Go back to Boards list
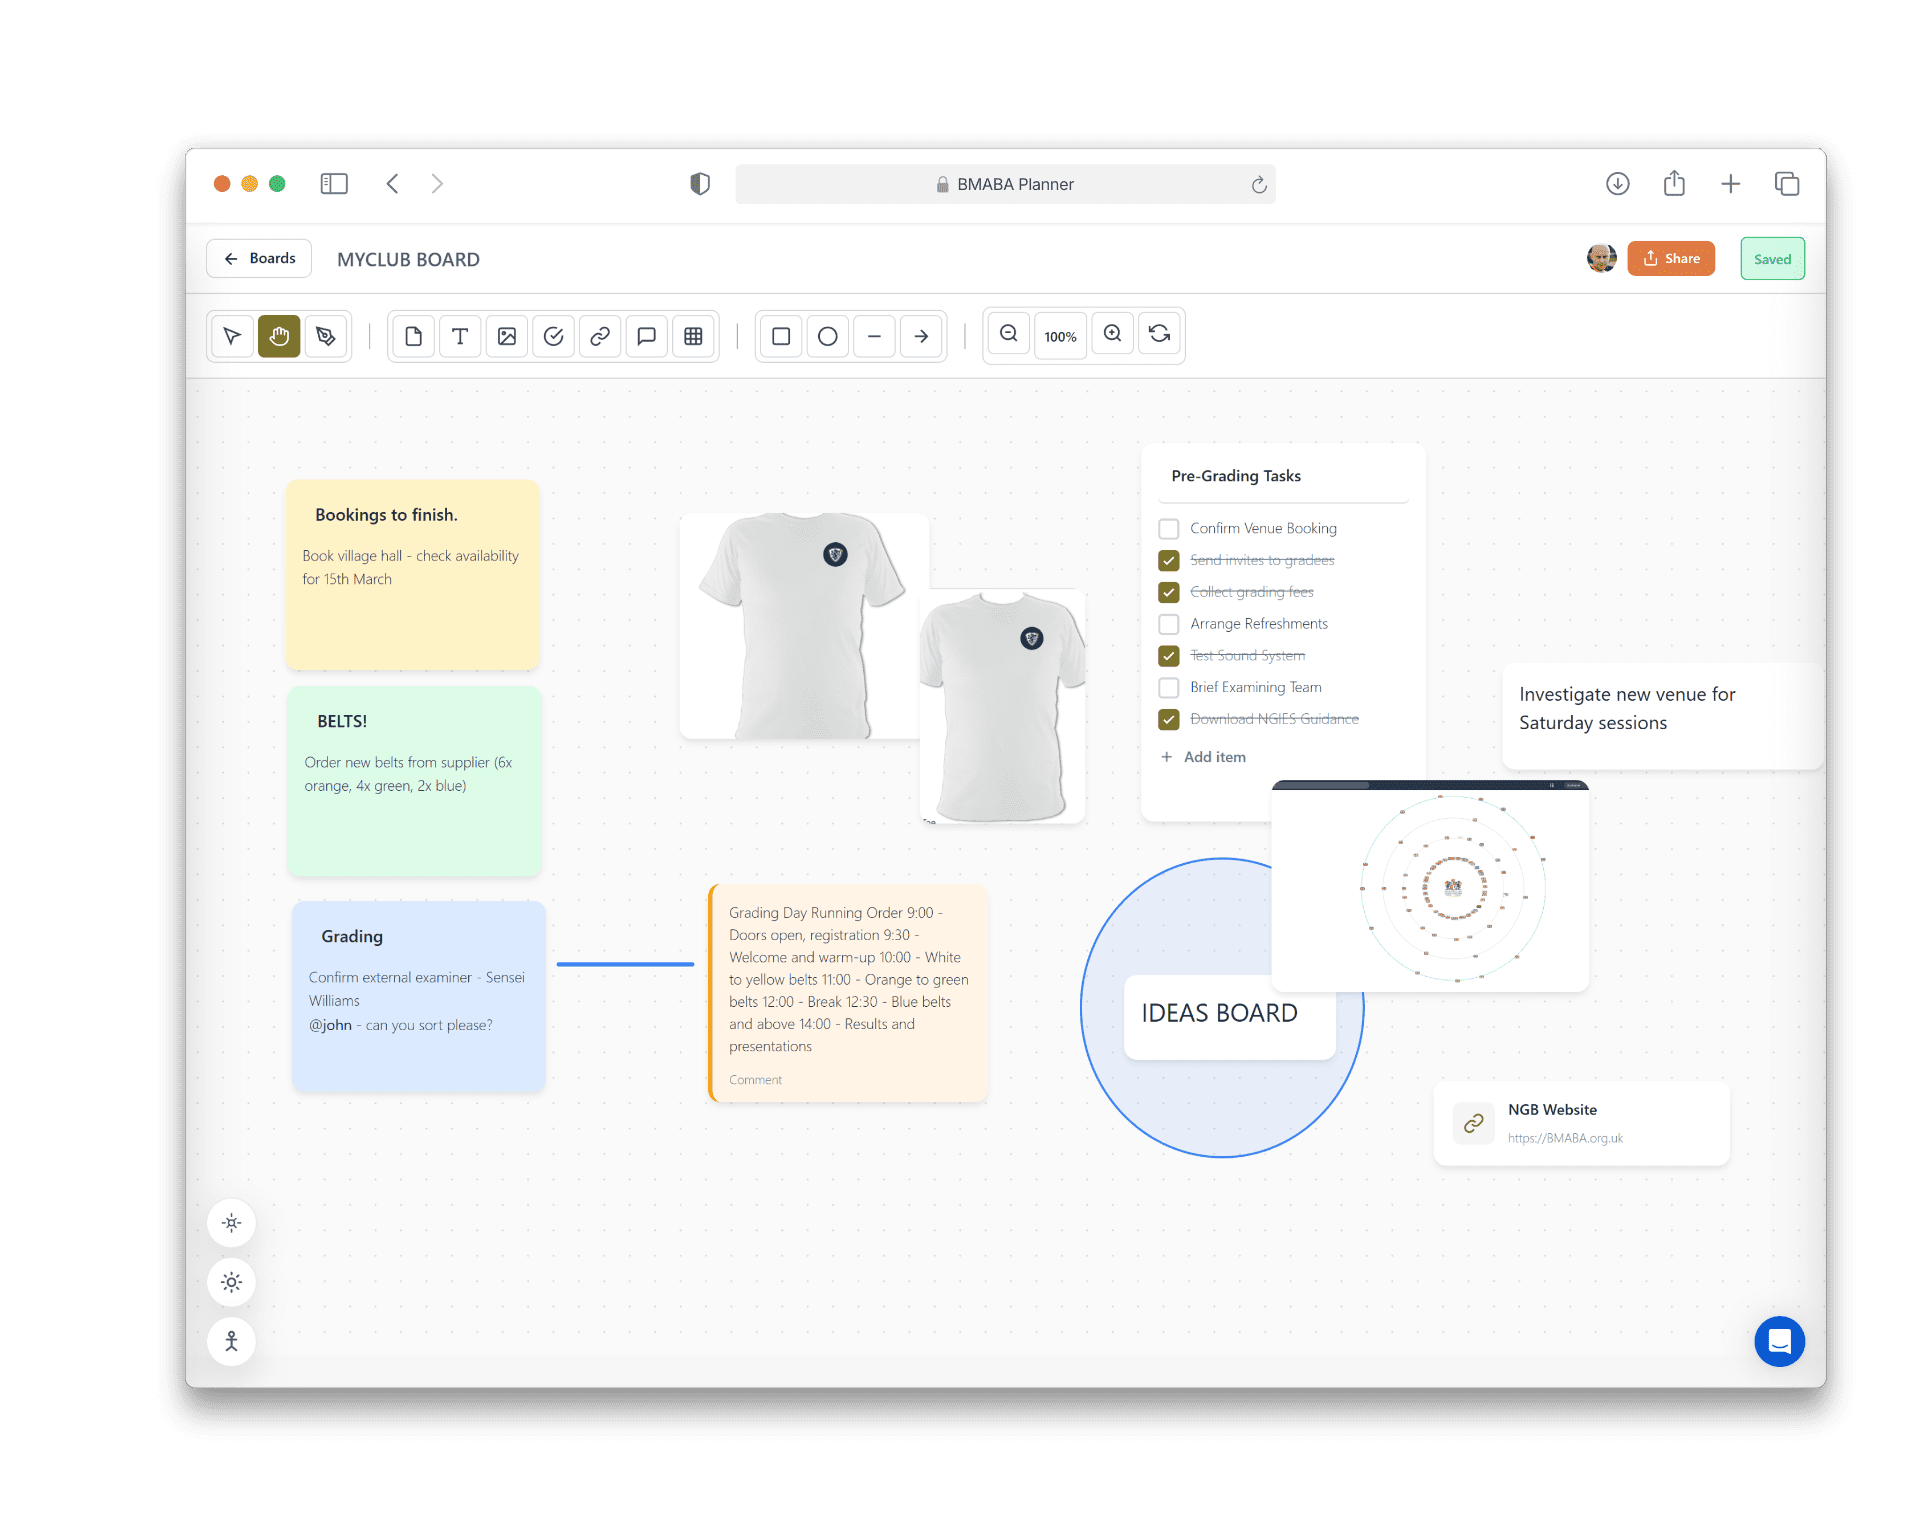 click(x=259, y=258)
